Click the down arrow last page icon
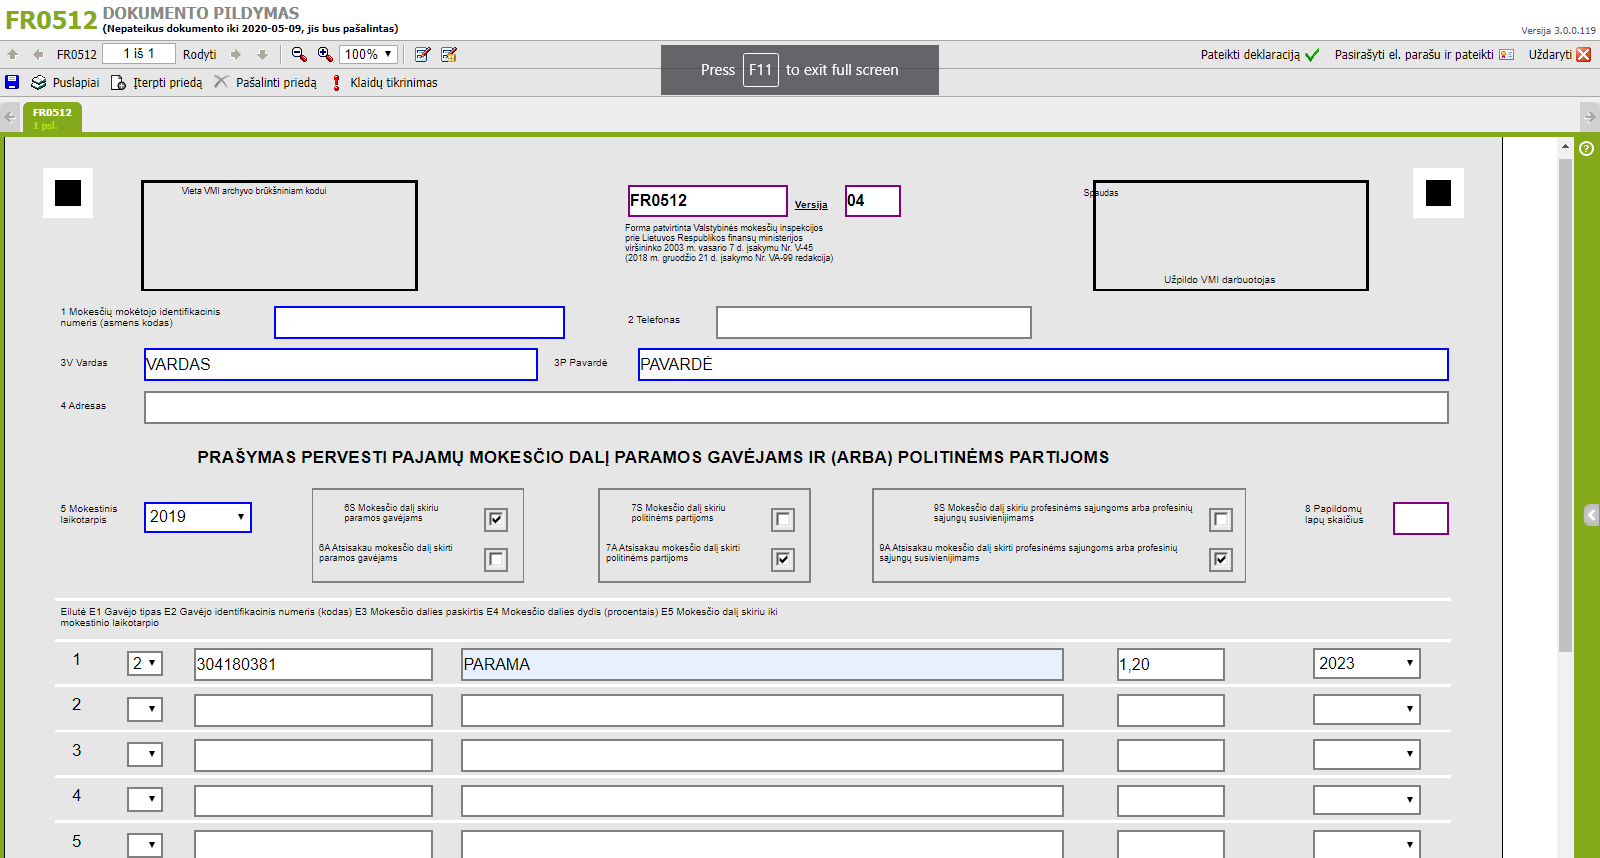 [x=262, y=55]
